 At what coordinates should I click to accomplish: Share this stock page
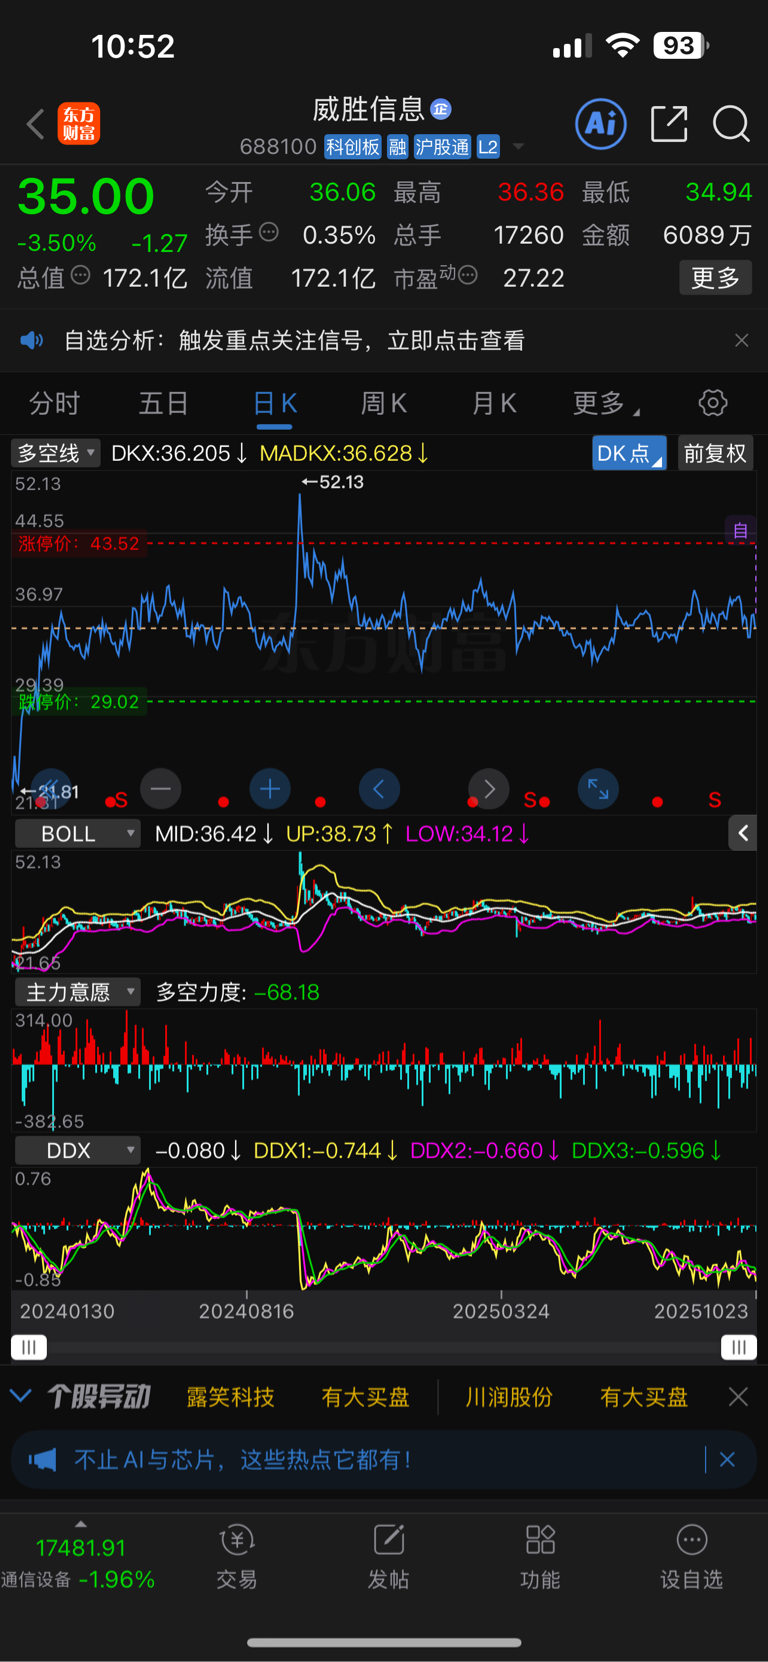[x=669, y=124]
